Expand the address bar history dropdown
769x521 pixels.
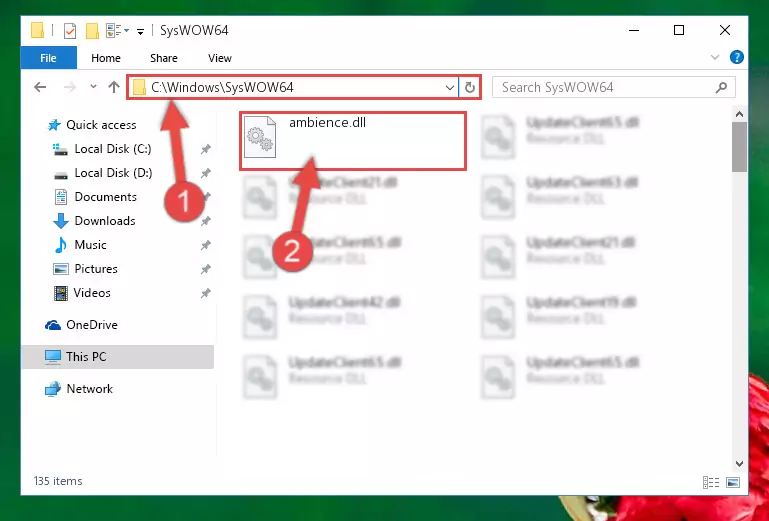[450, 88]
